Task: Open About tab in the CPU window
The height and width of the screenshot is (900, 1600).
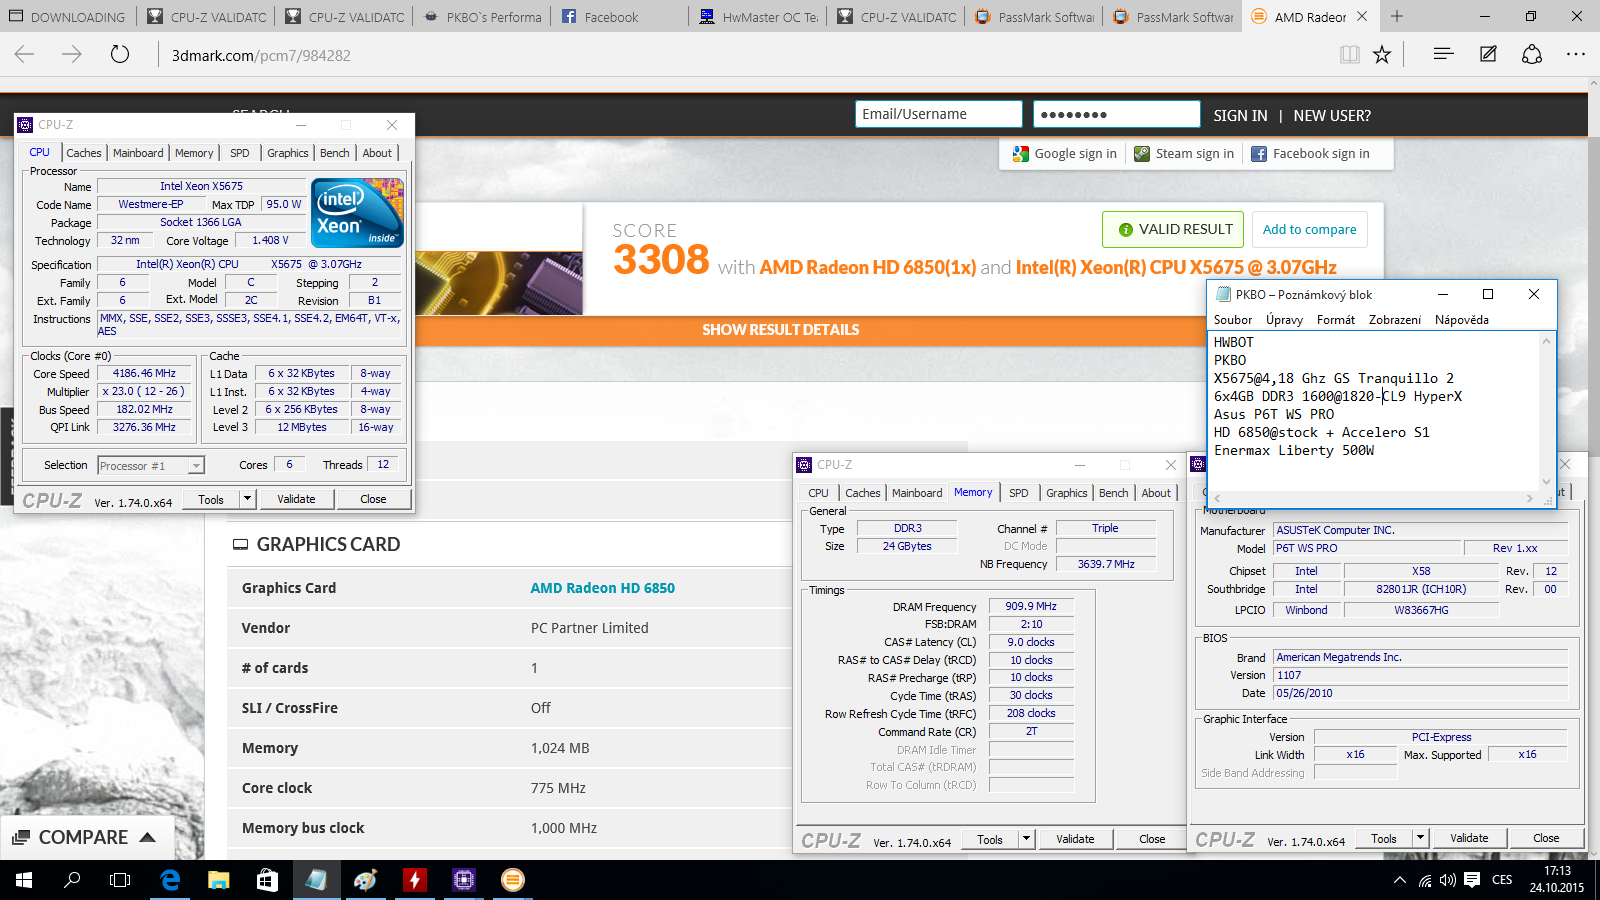Action: click(x=377, y=153)
